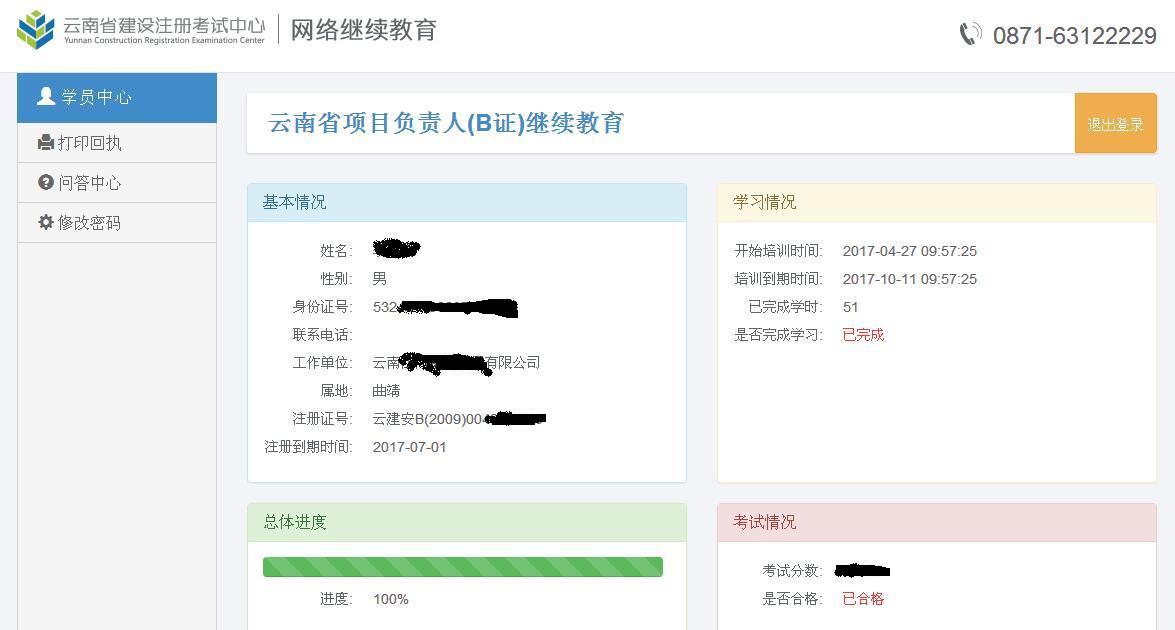Click the printer icon for 打印回执
Viewport: 1175px width, 630px height.
click(46, 143)
